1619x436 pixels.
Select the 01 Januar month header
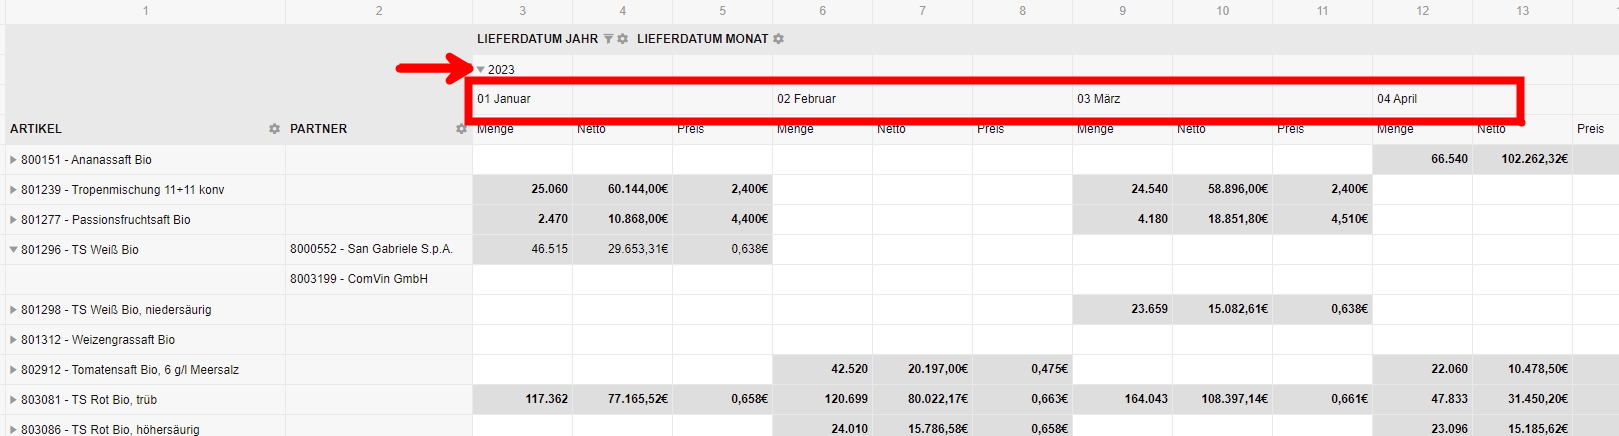click(504, 99)
